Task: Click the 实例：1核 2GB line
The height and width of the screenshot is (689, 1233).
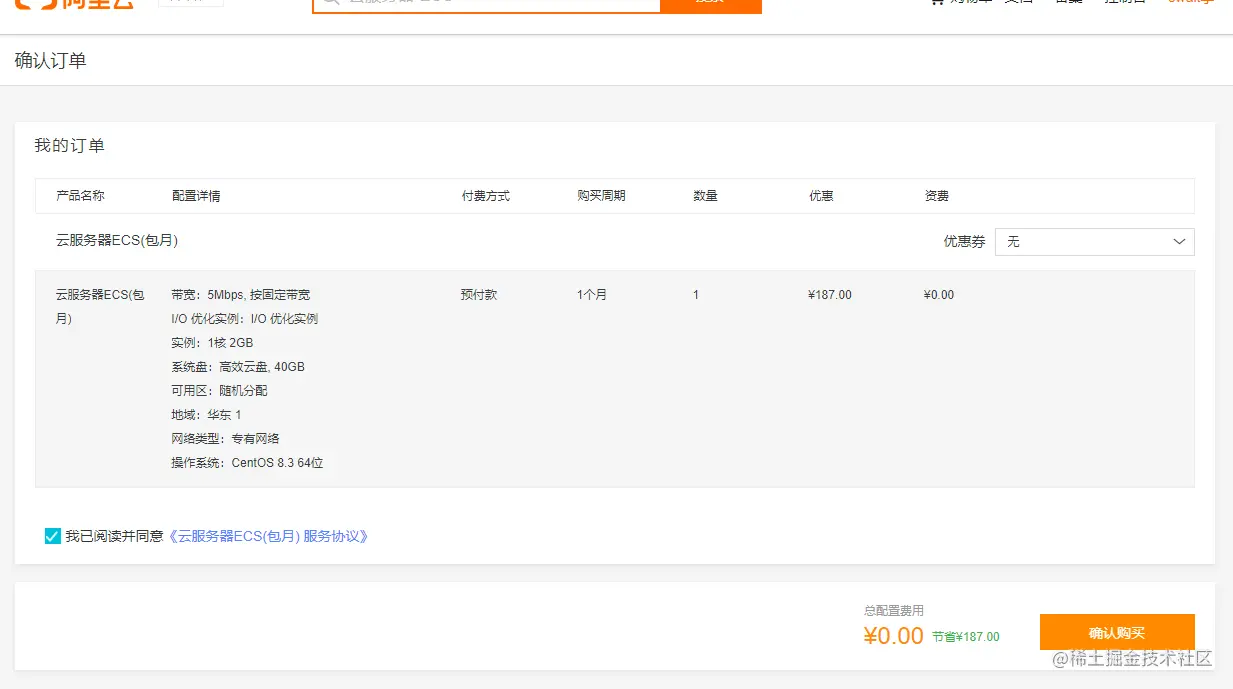Action: [212, 343]
